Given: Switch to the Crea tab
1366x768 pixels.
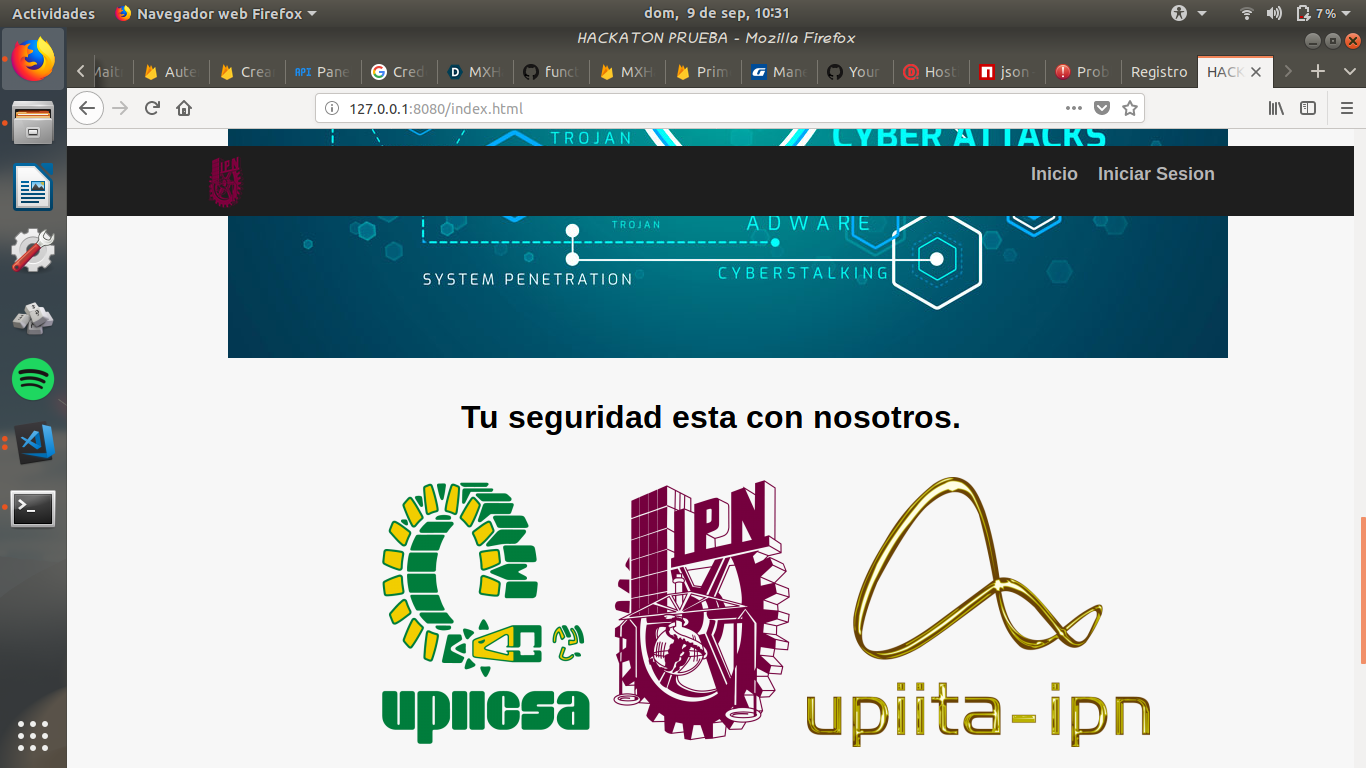Looking at the screenshot, I should tap(247, 72).
